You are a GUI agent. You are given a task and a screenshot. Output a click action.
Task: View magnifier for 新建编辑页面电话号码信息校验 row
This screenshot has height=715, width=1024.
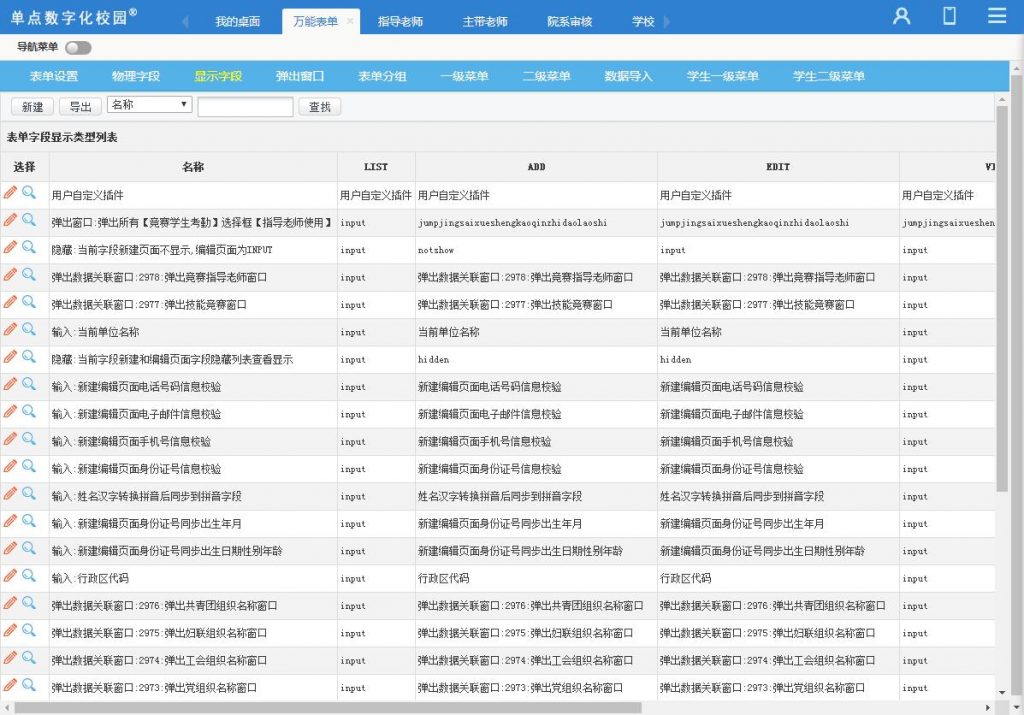pos(29,384)
